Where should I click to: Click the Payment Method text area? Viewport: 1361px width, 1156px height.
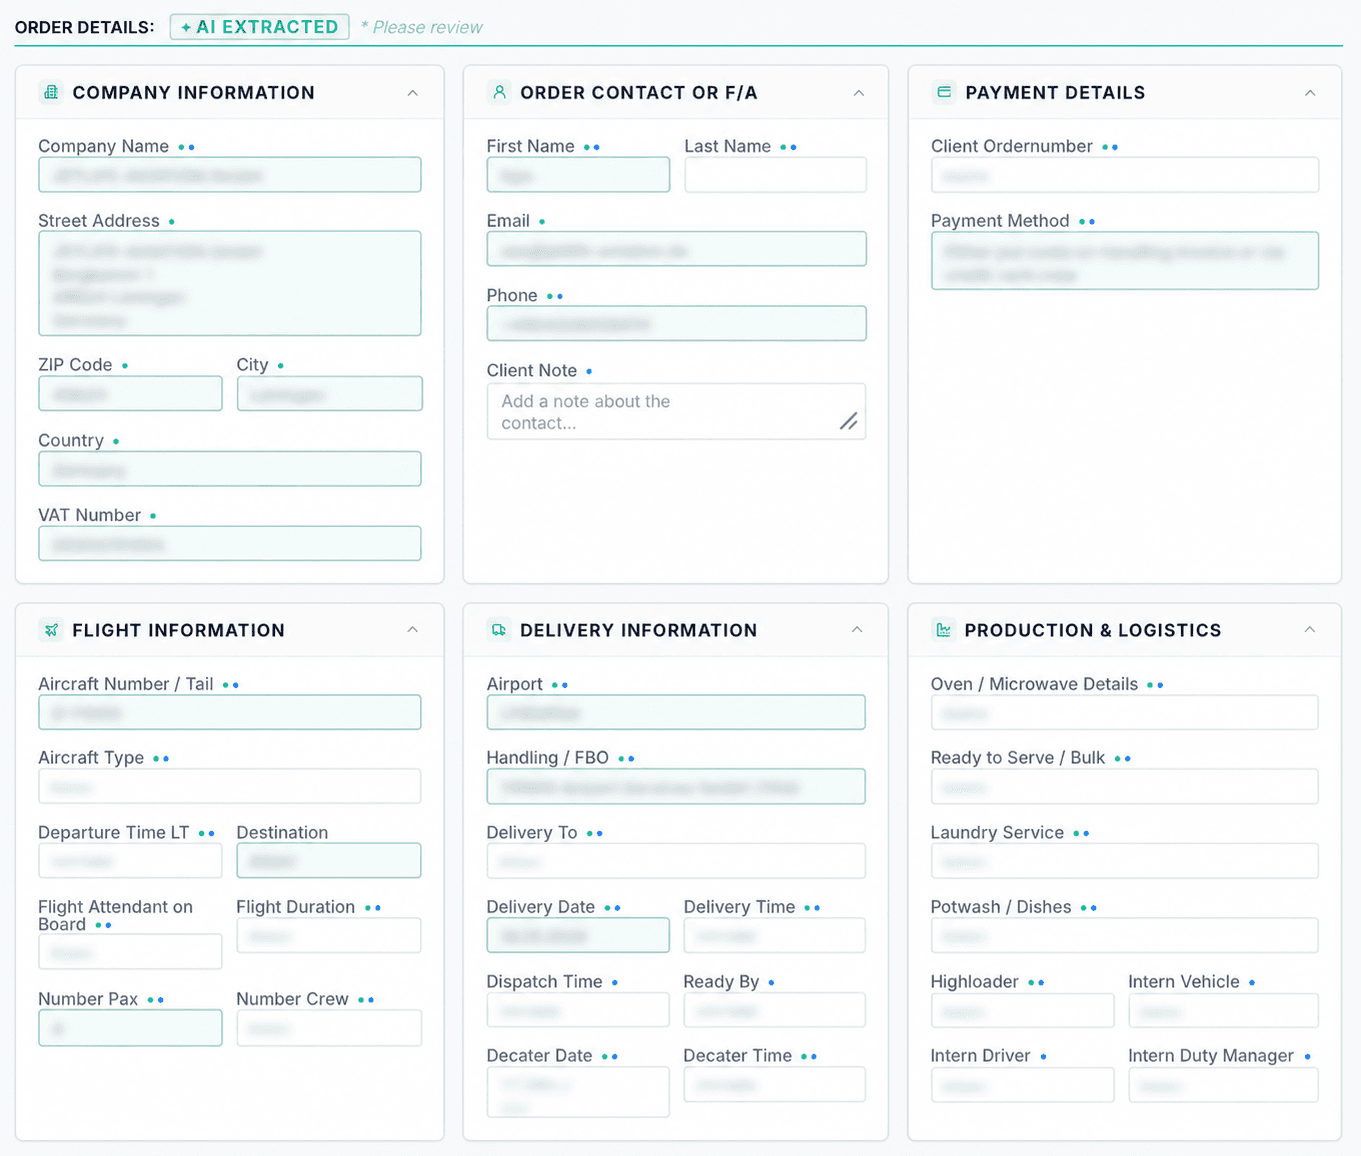(1125, 261)
